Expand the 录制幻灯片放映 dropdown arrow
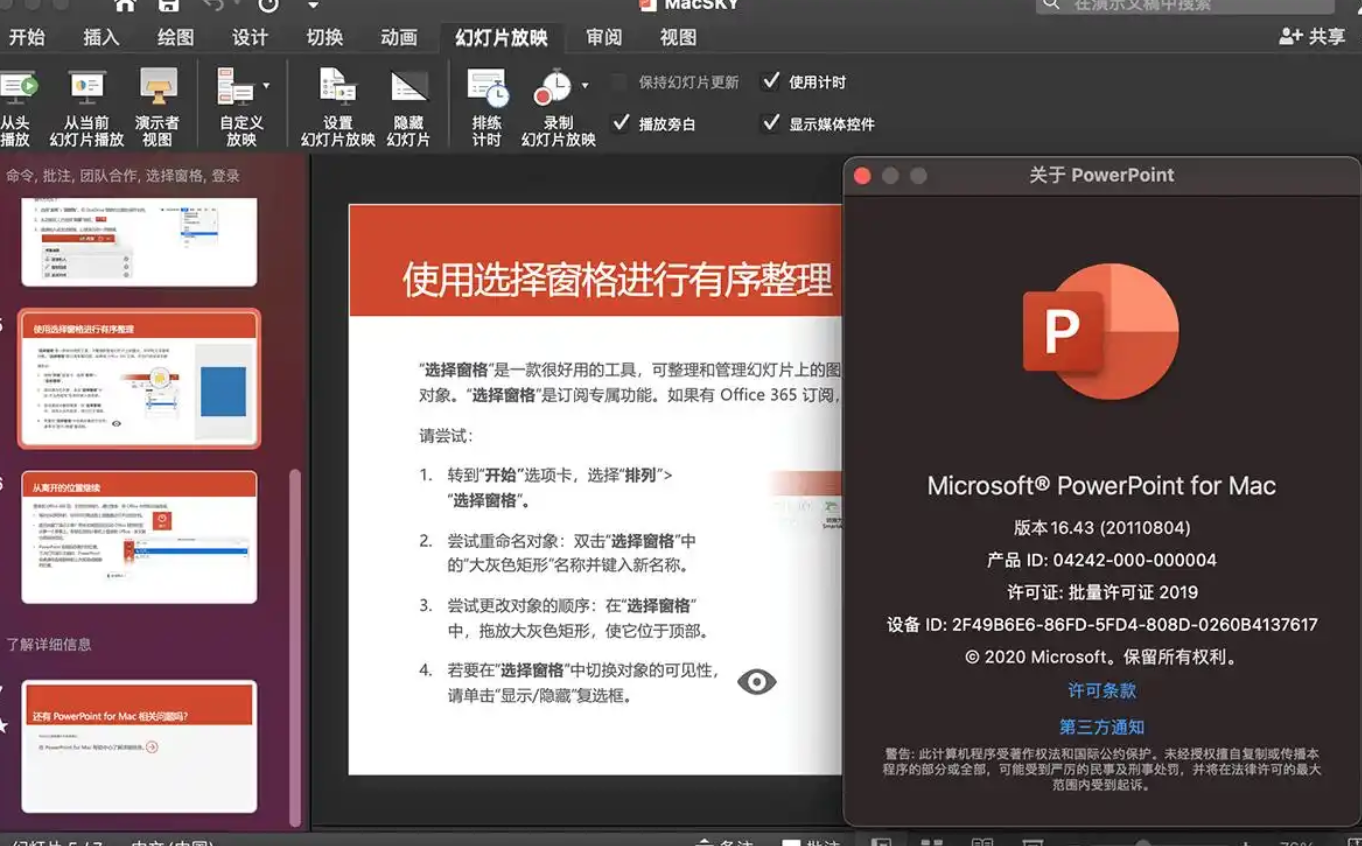The height and width of the screenshot is (846, 1362). tap(585, 86)
